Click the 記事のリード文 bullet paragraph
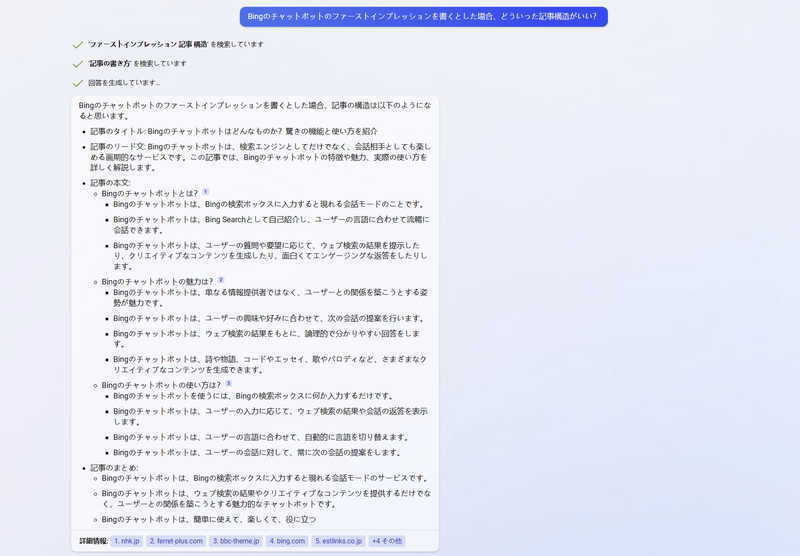 (x=260, y=157)
